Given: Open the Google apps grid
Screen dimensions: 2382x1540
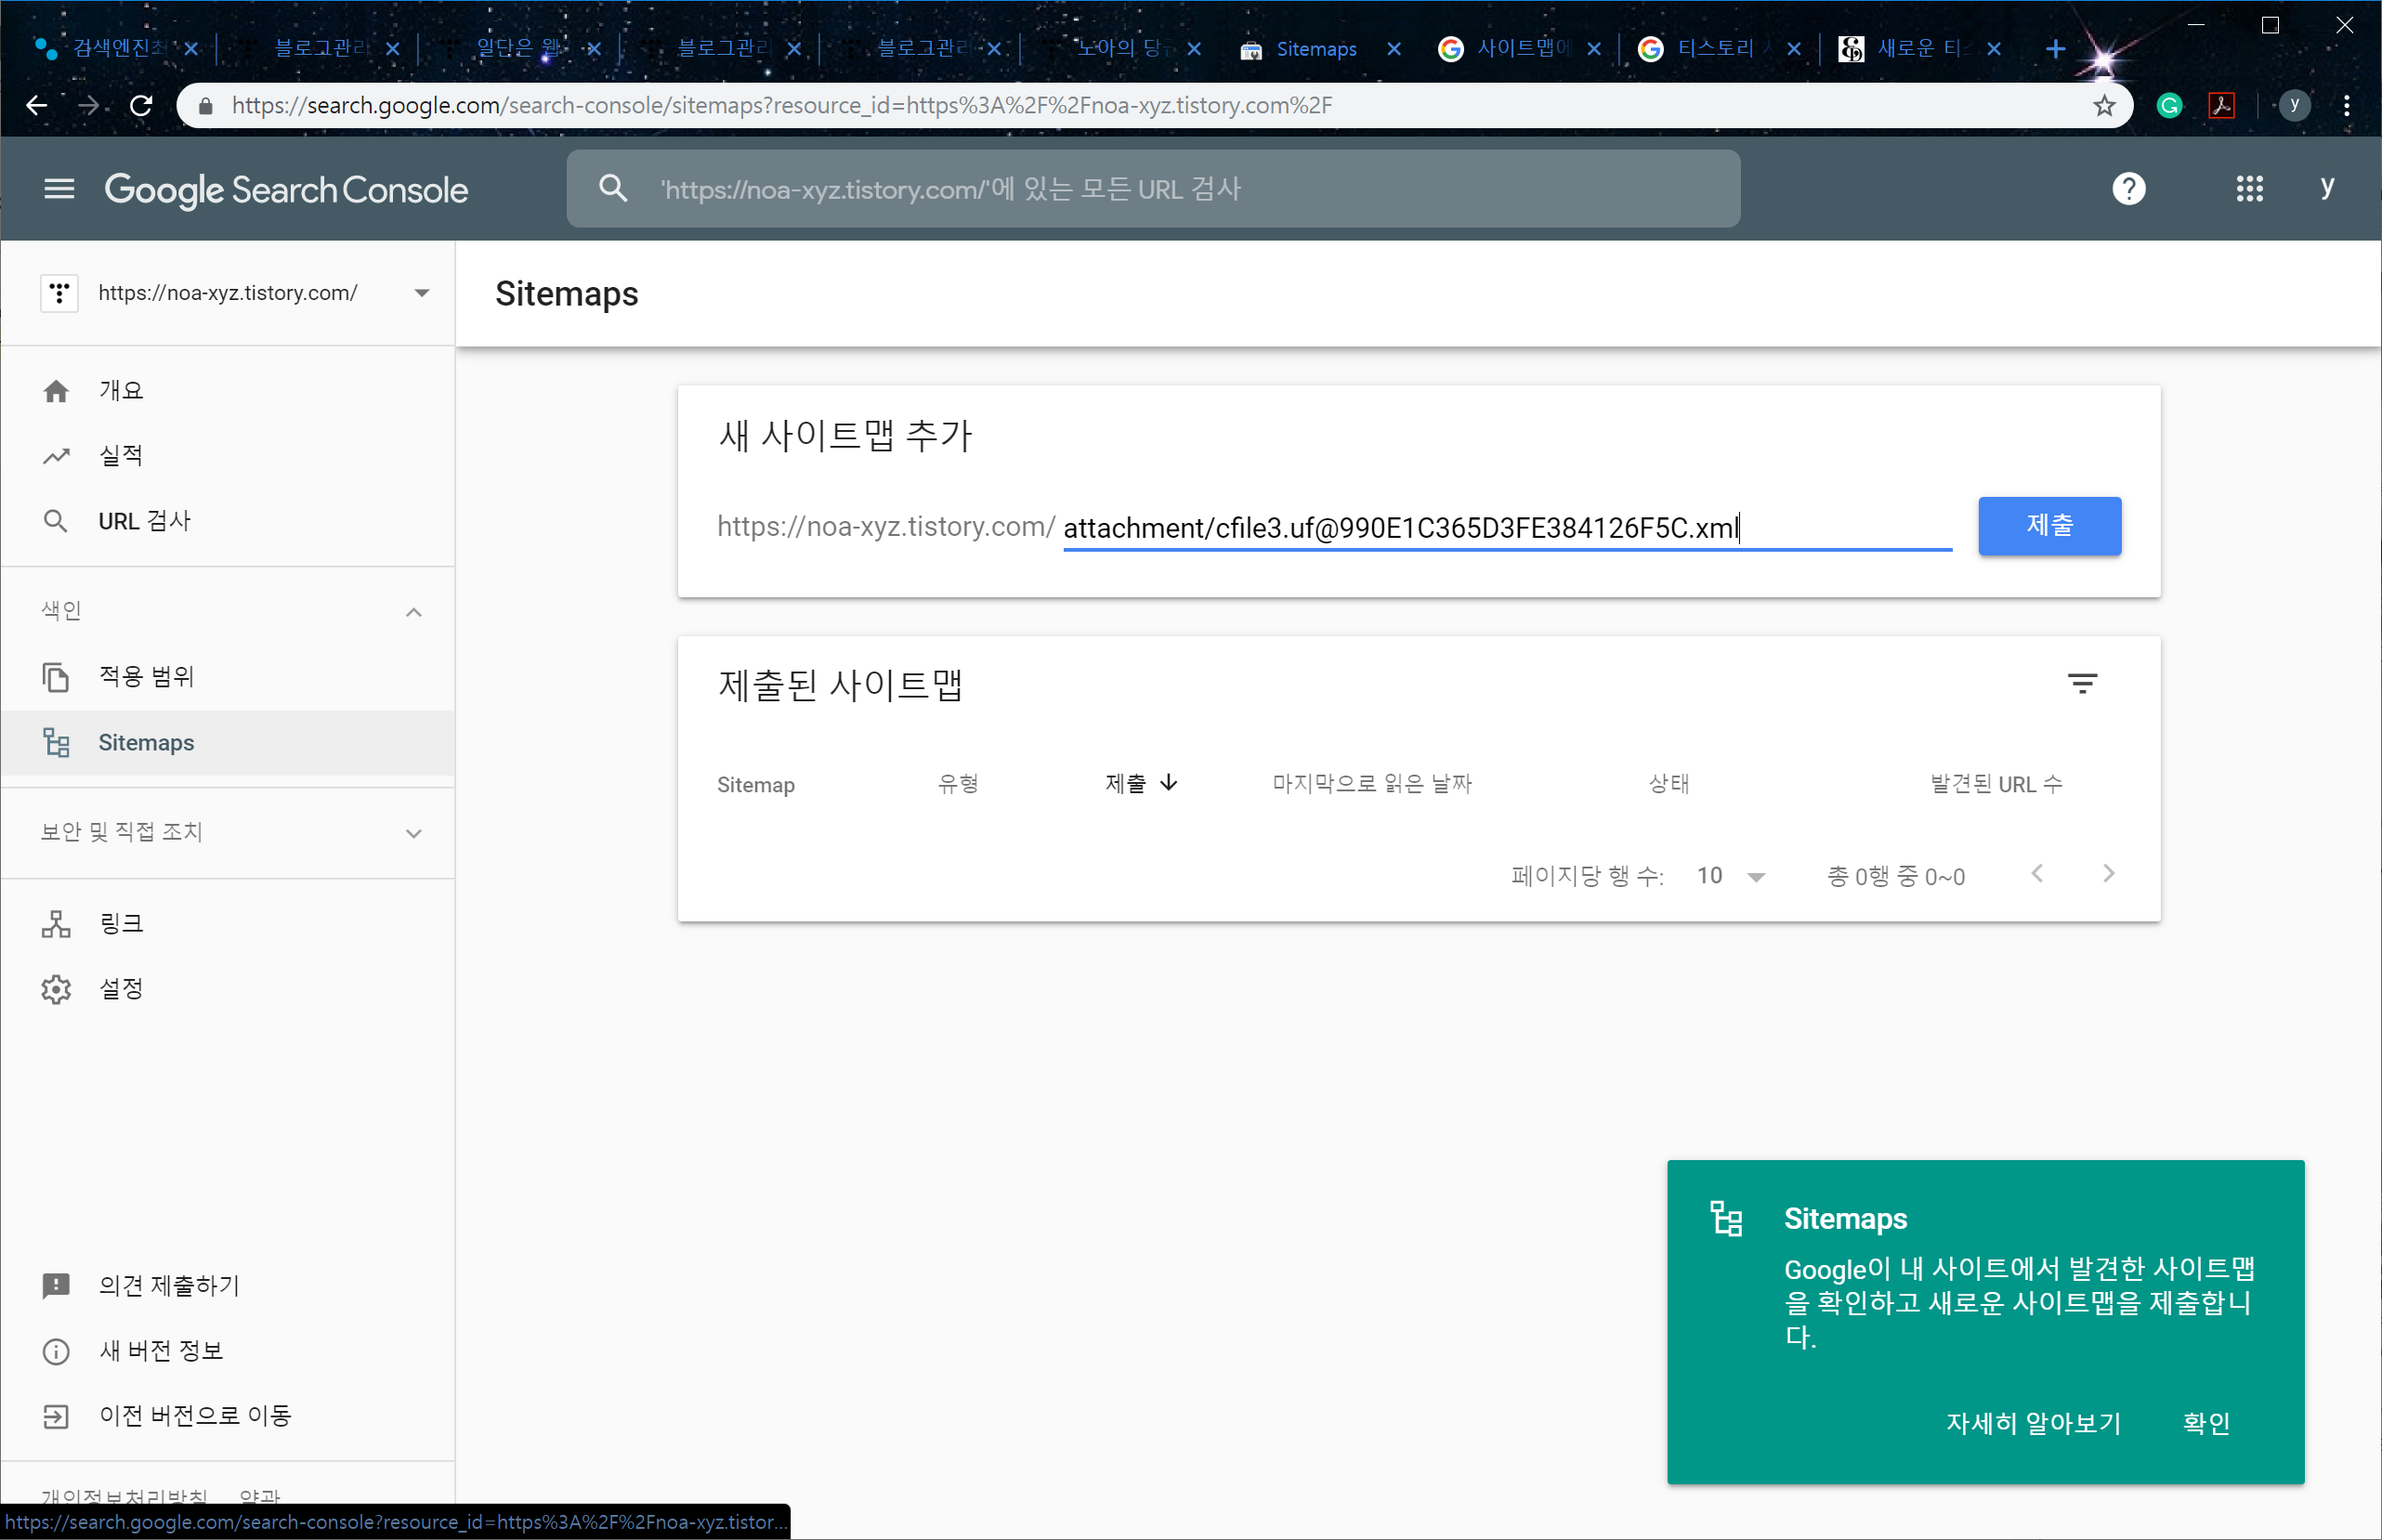Looking at the screenshot, I should pyautogui.click(x=2249, y=188).
